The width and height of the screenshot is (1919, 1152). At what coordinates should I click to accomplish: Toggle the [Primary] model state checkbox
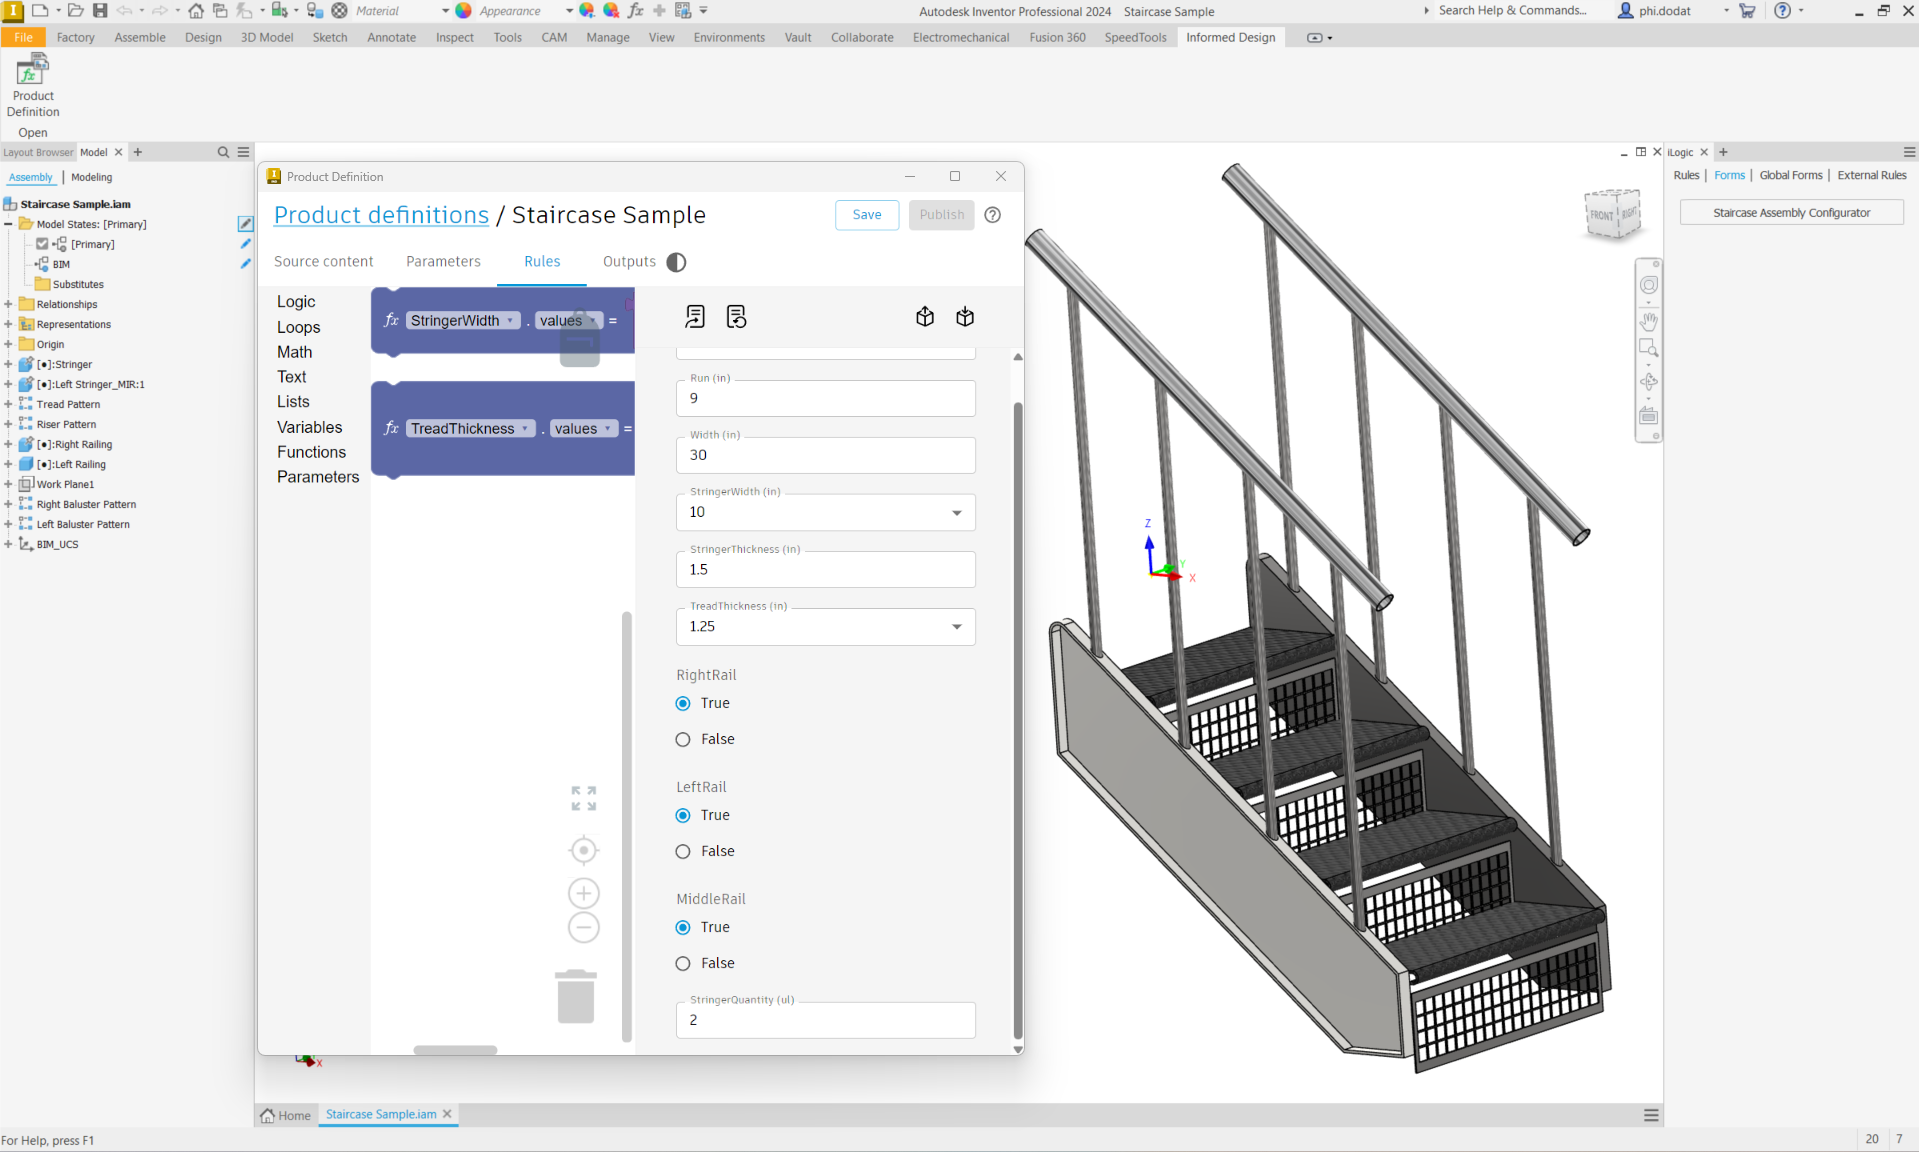point(42,244)
